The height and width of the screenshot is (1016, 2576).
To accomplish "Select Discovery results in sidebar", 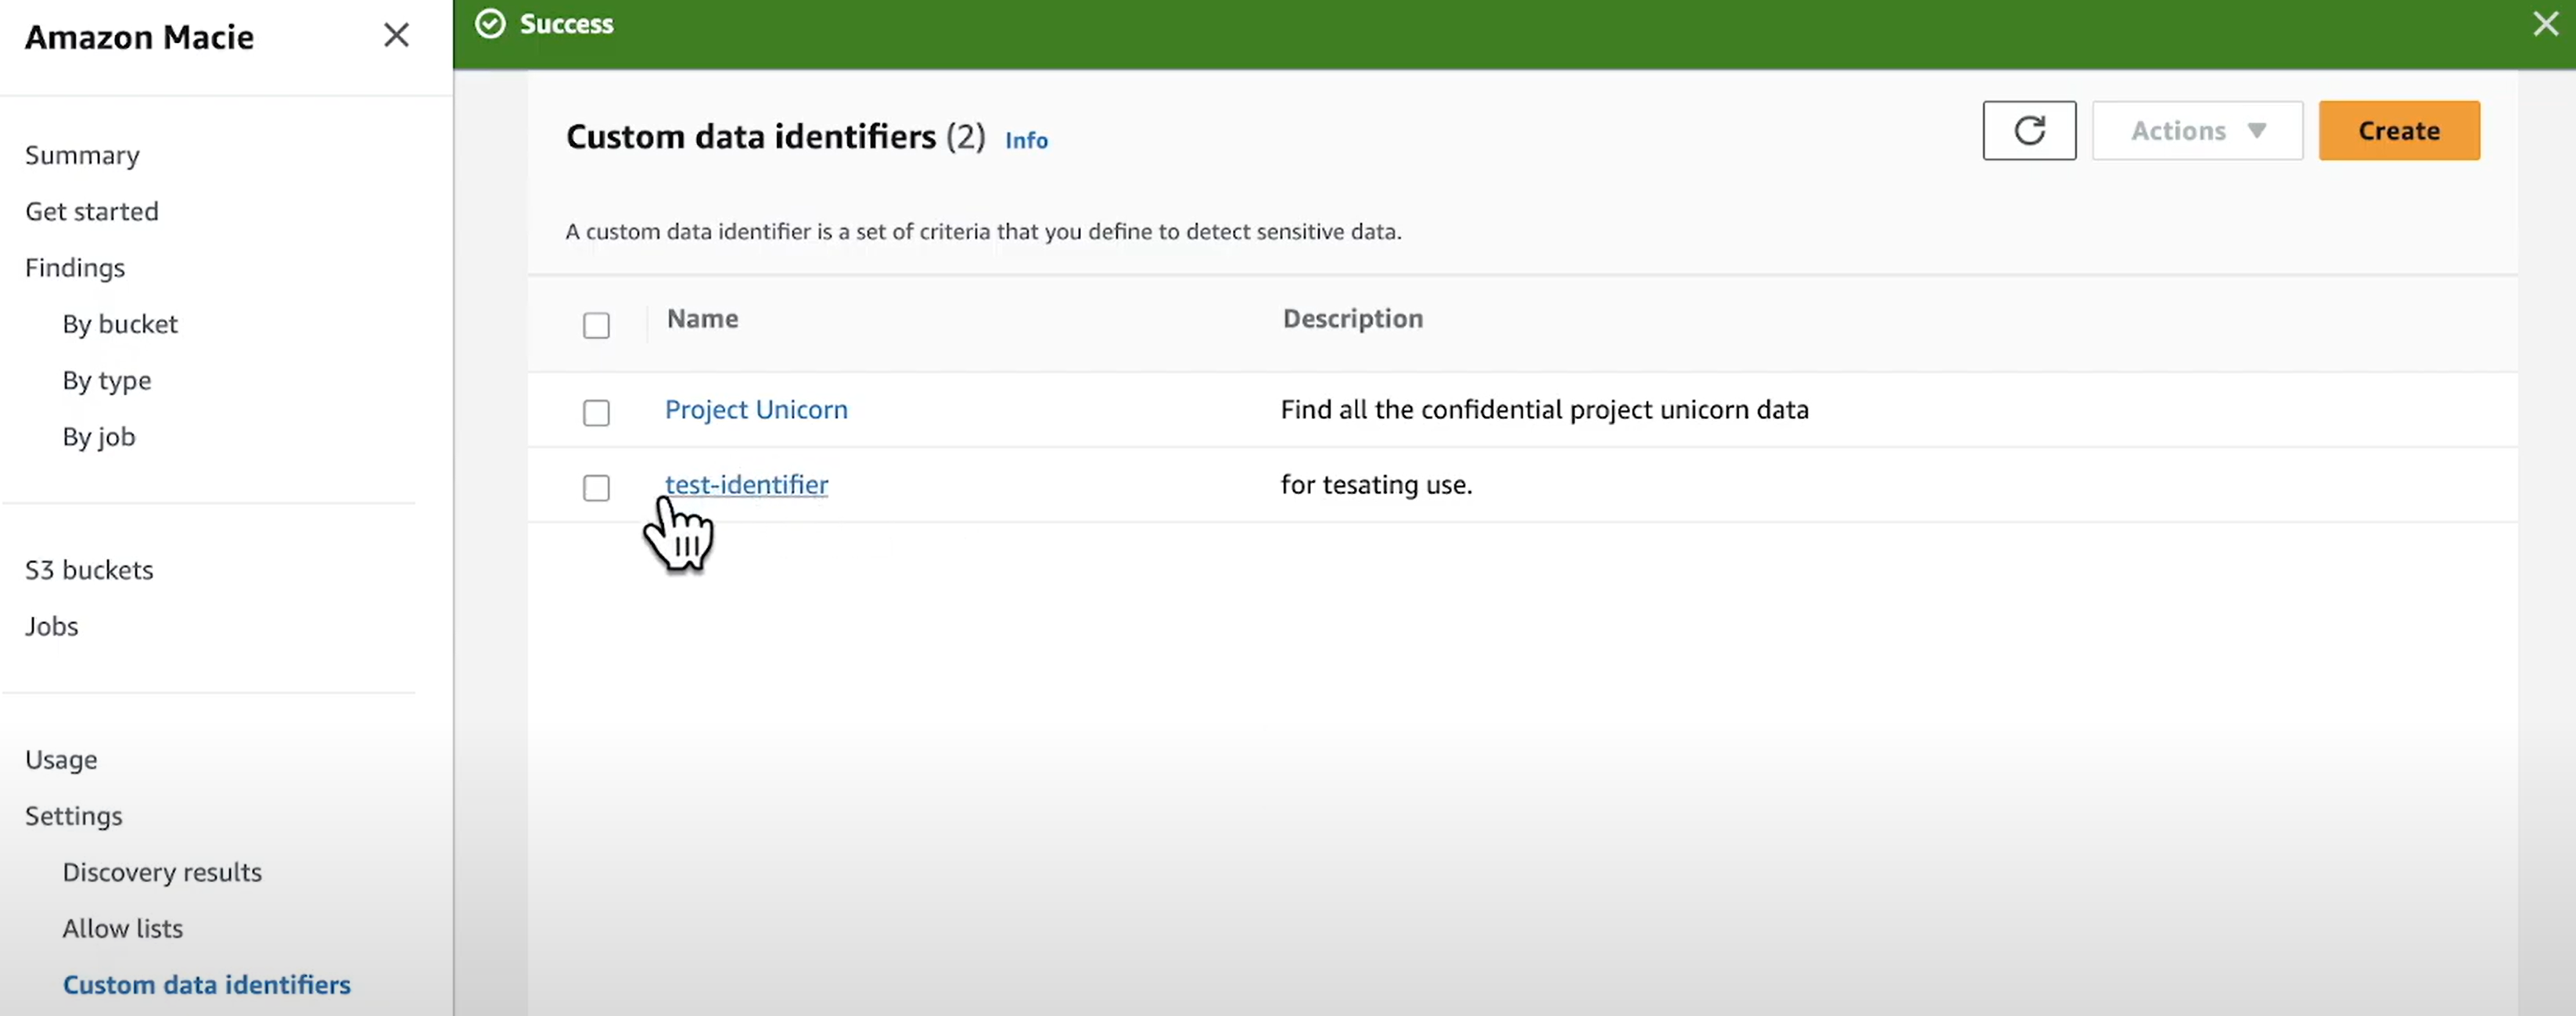I will point(161,872).
